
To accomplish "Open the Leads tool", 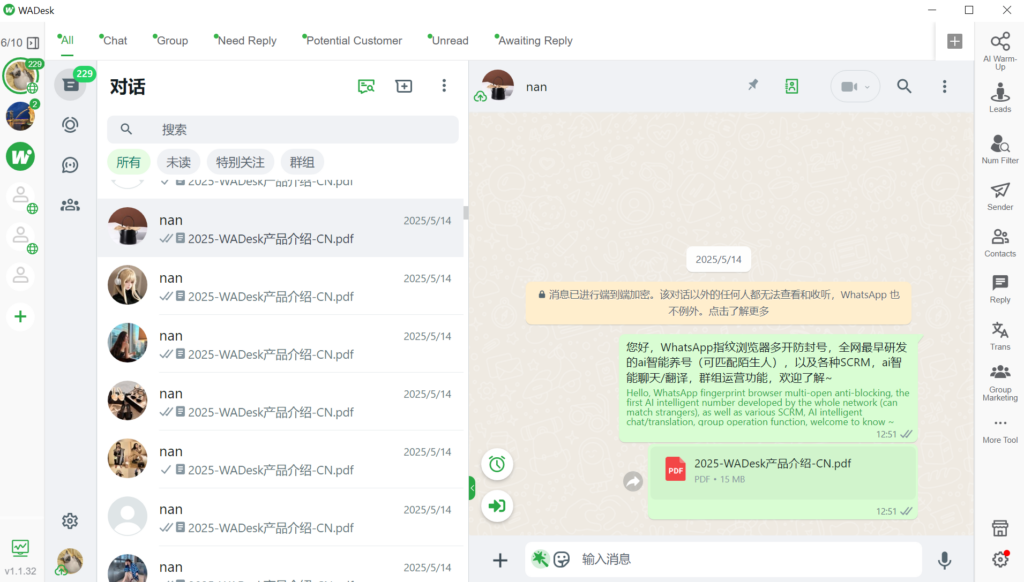I will click(1000, 98).
